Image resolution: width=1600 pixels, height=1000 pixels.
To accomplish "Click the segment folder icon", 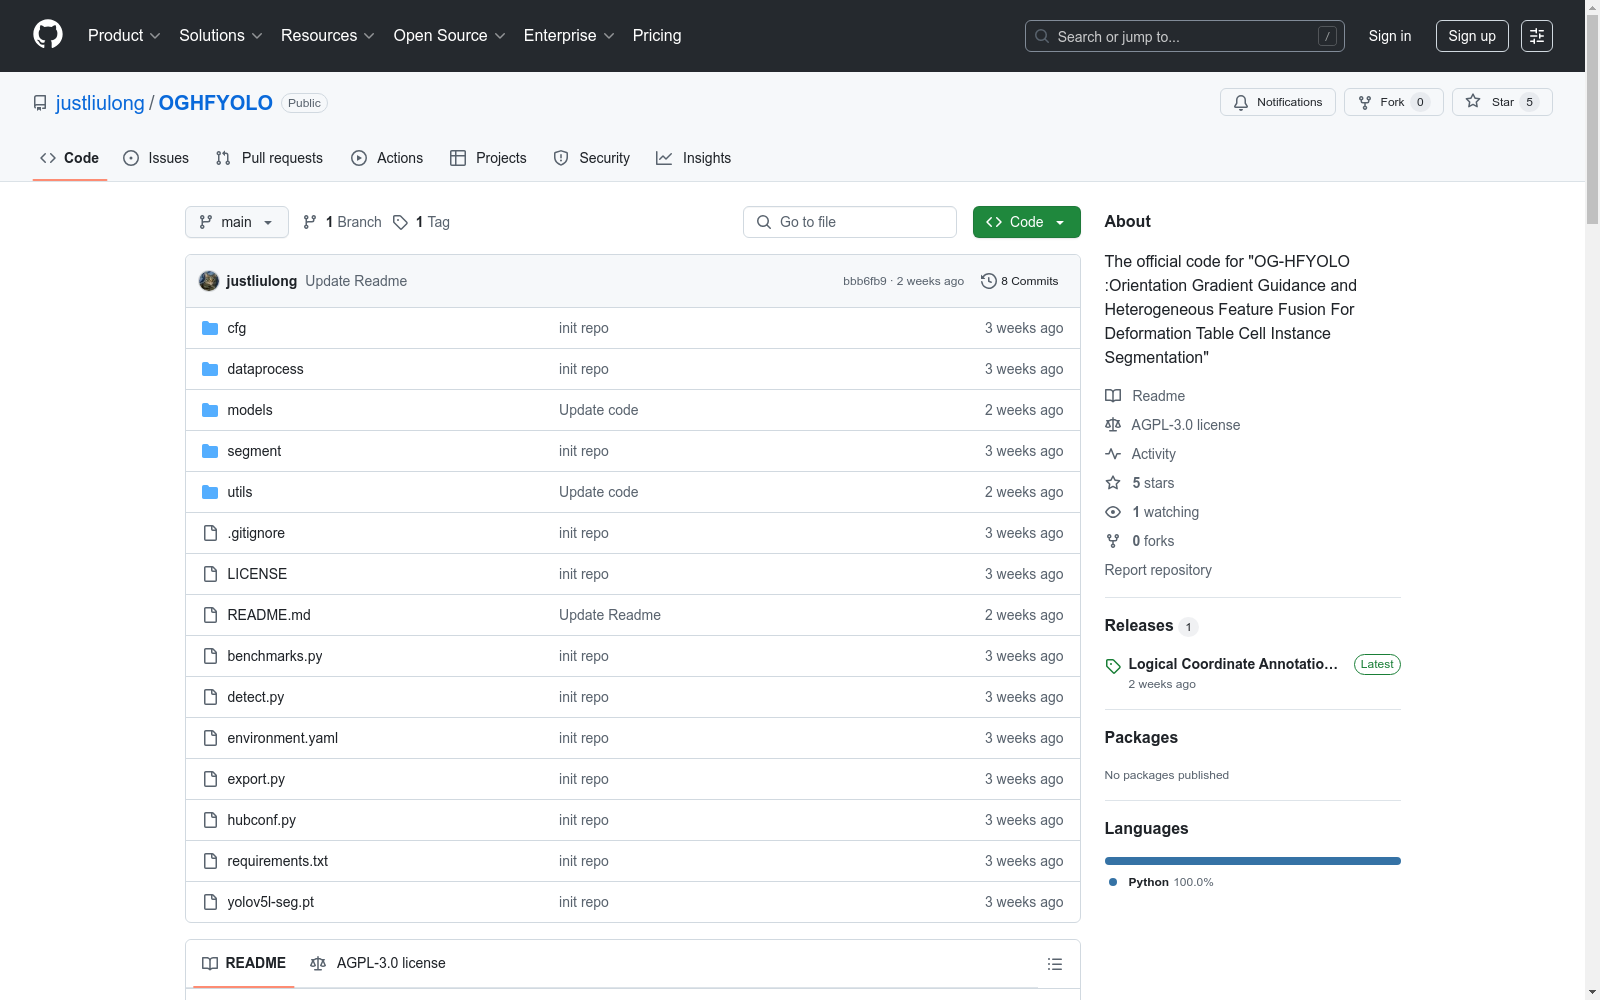I will tap(210, 451).
